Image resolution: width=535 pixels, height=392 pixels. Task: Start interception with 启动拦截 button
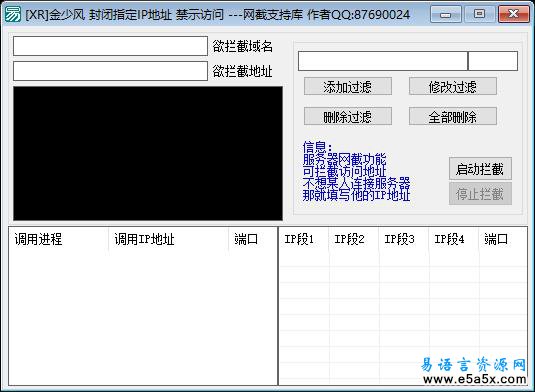[480, 169]
